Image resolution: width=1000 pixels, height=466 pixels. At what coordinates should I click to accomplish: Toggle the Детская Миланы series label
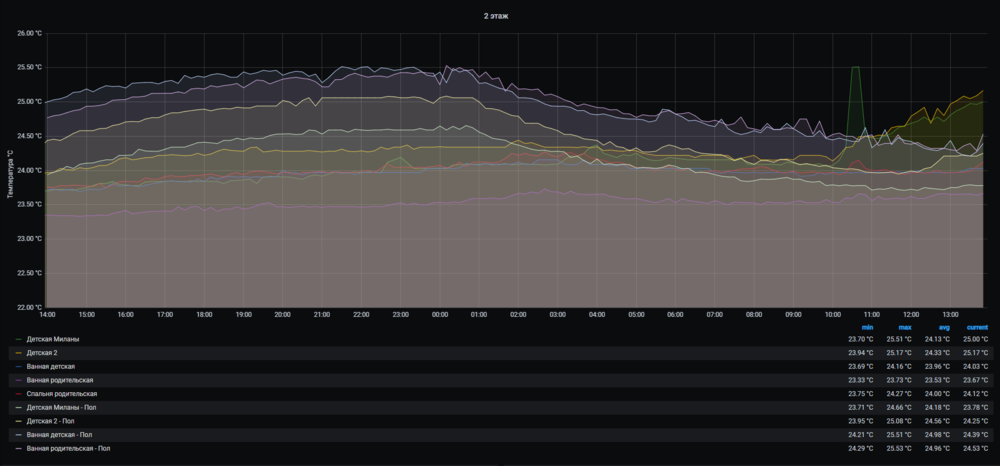[54, 339]
